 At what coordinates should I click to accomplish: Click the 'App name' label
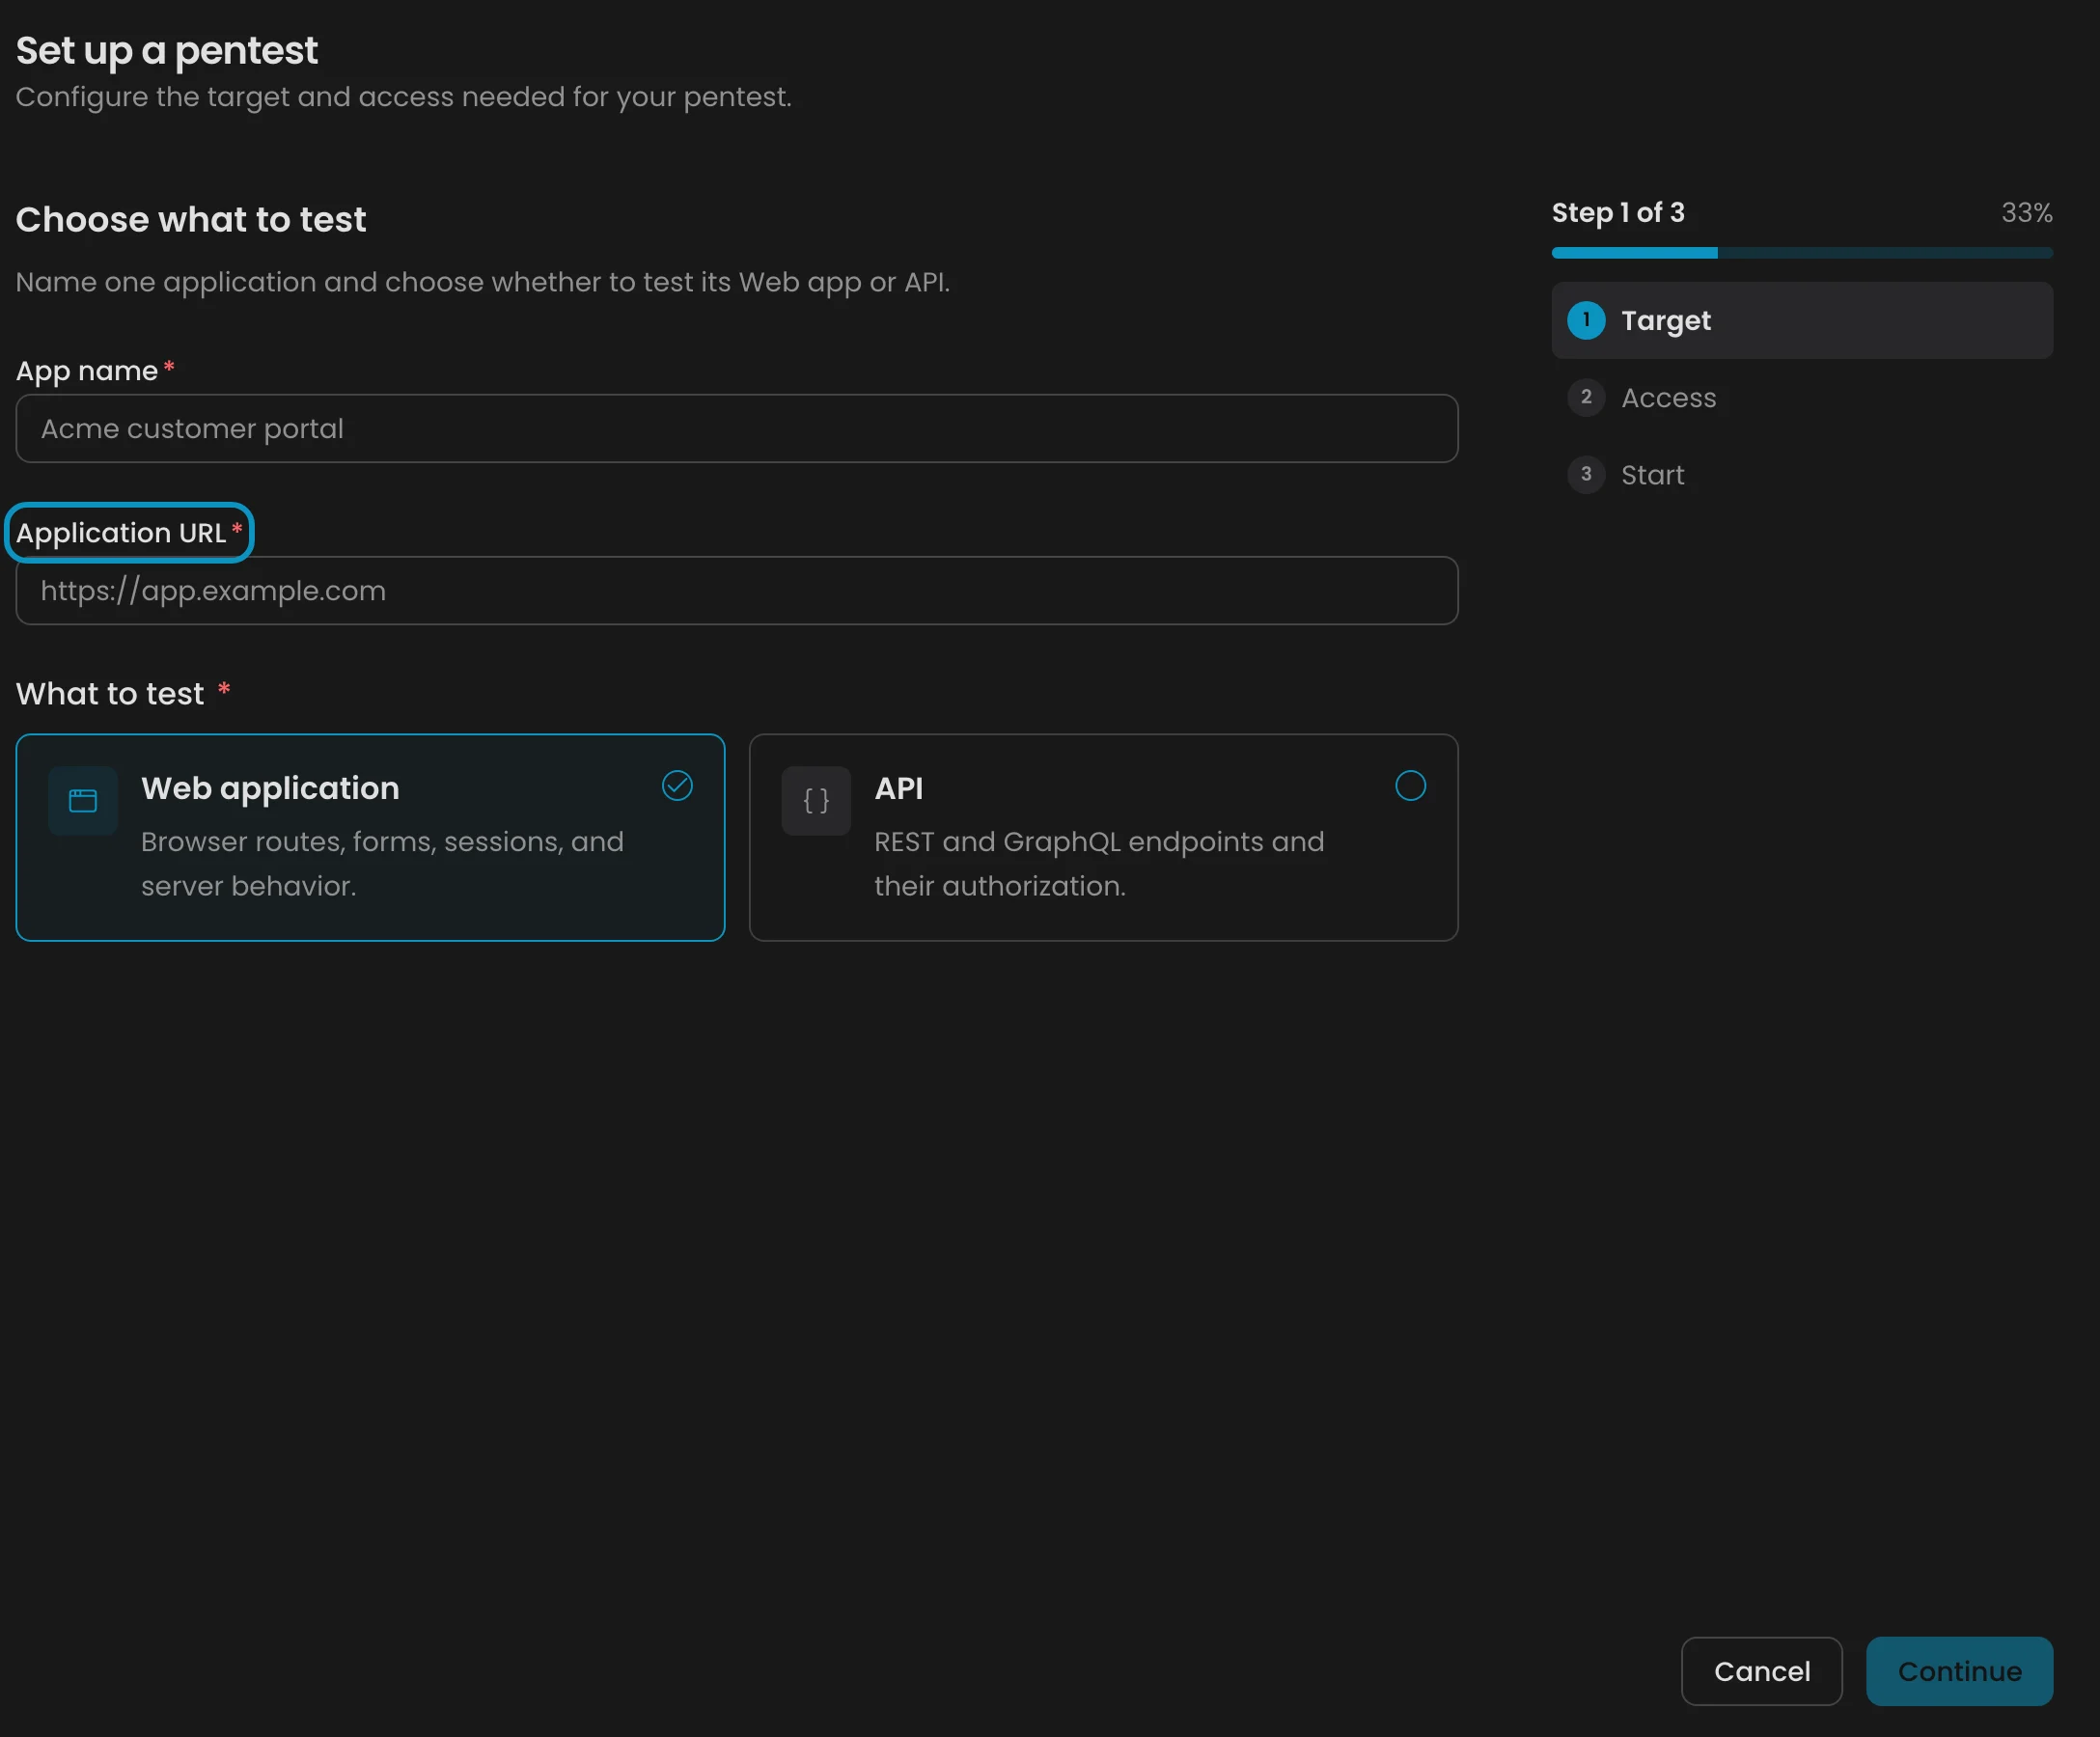pos(87,371)
